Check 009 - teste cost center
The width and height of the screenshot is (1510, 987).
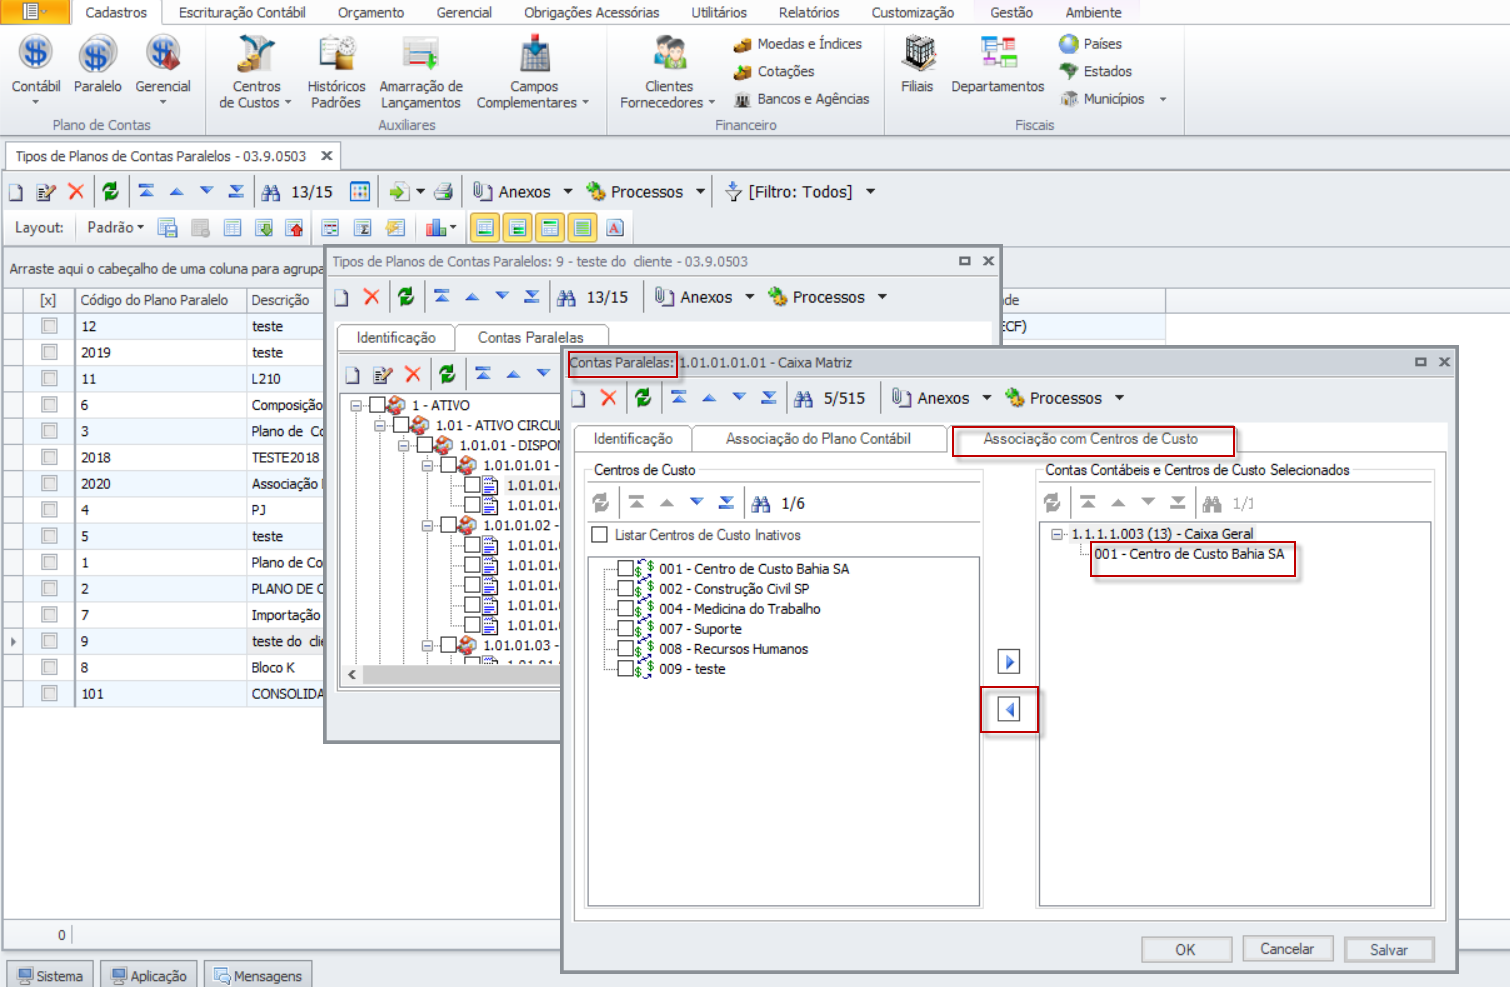[x=625, y=668]
